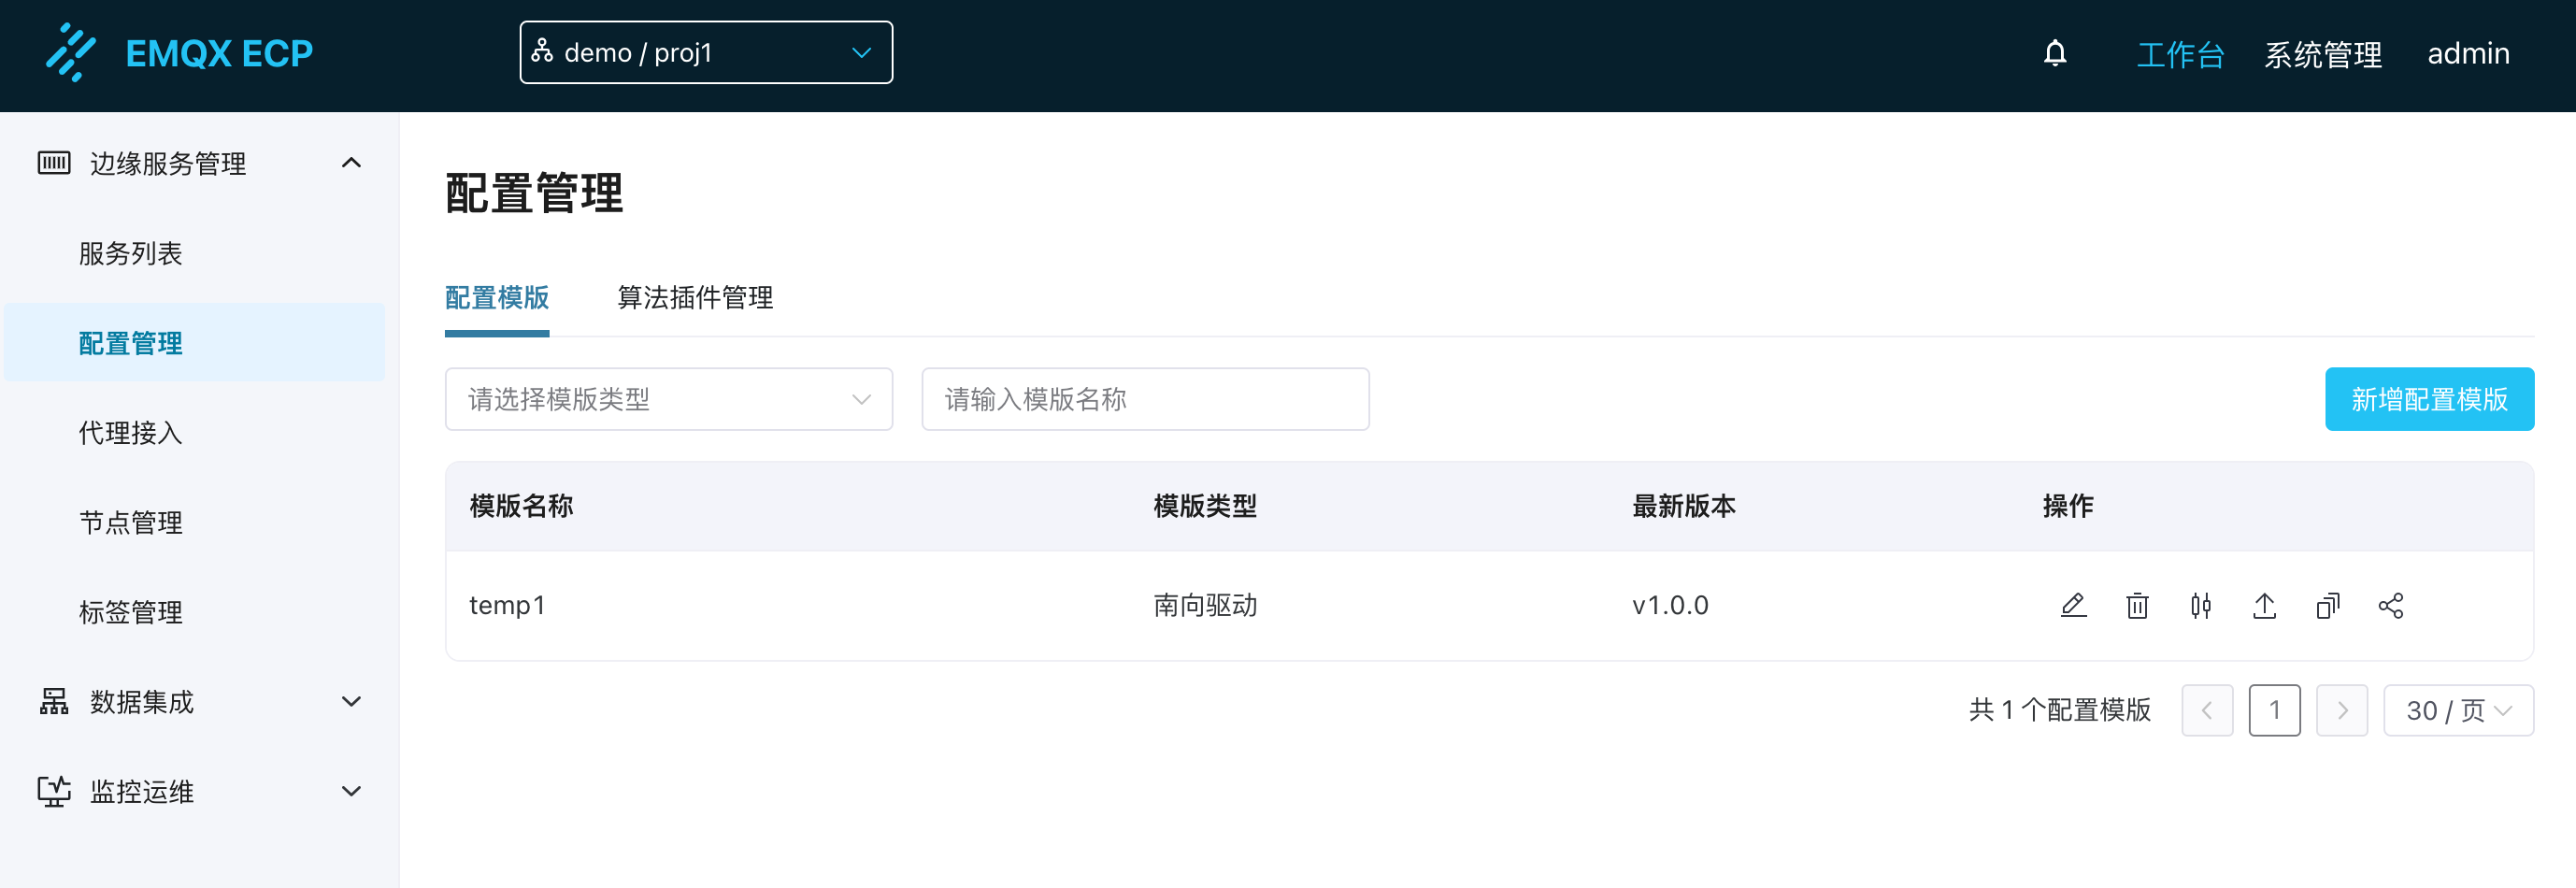Click the 南向驱动 template type cell
The image size is (2576, 888).
(1205, 605)
